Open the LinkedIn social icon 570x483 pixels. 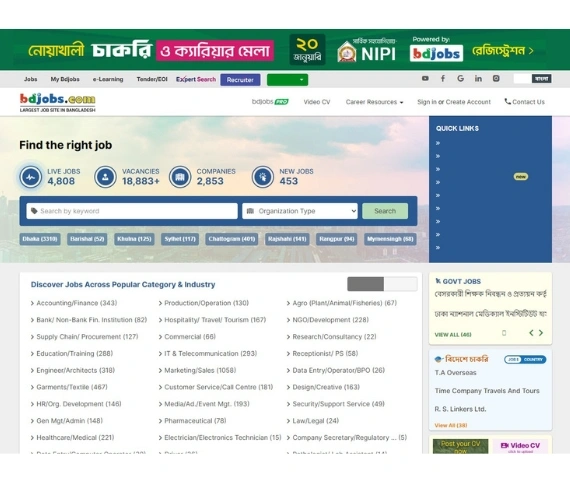tap(478, 79)
